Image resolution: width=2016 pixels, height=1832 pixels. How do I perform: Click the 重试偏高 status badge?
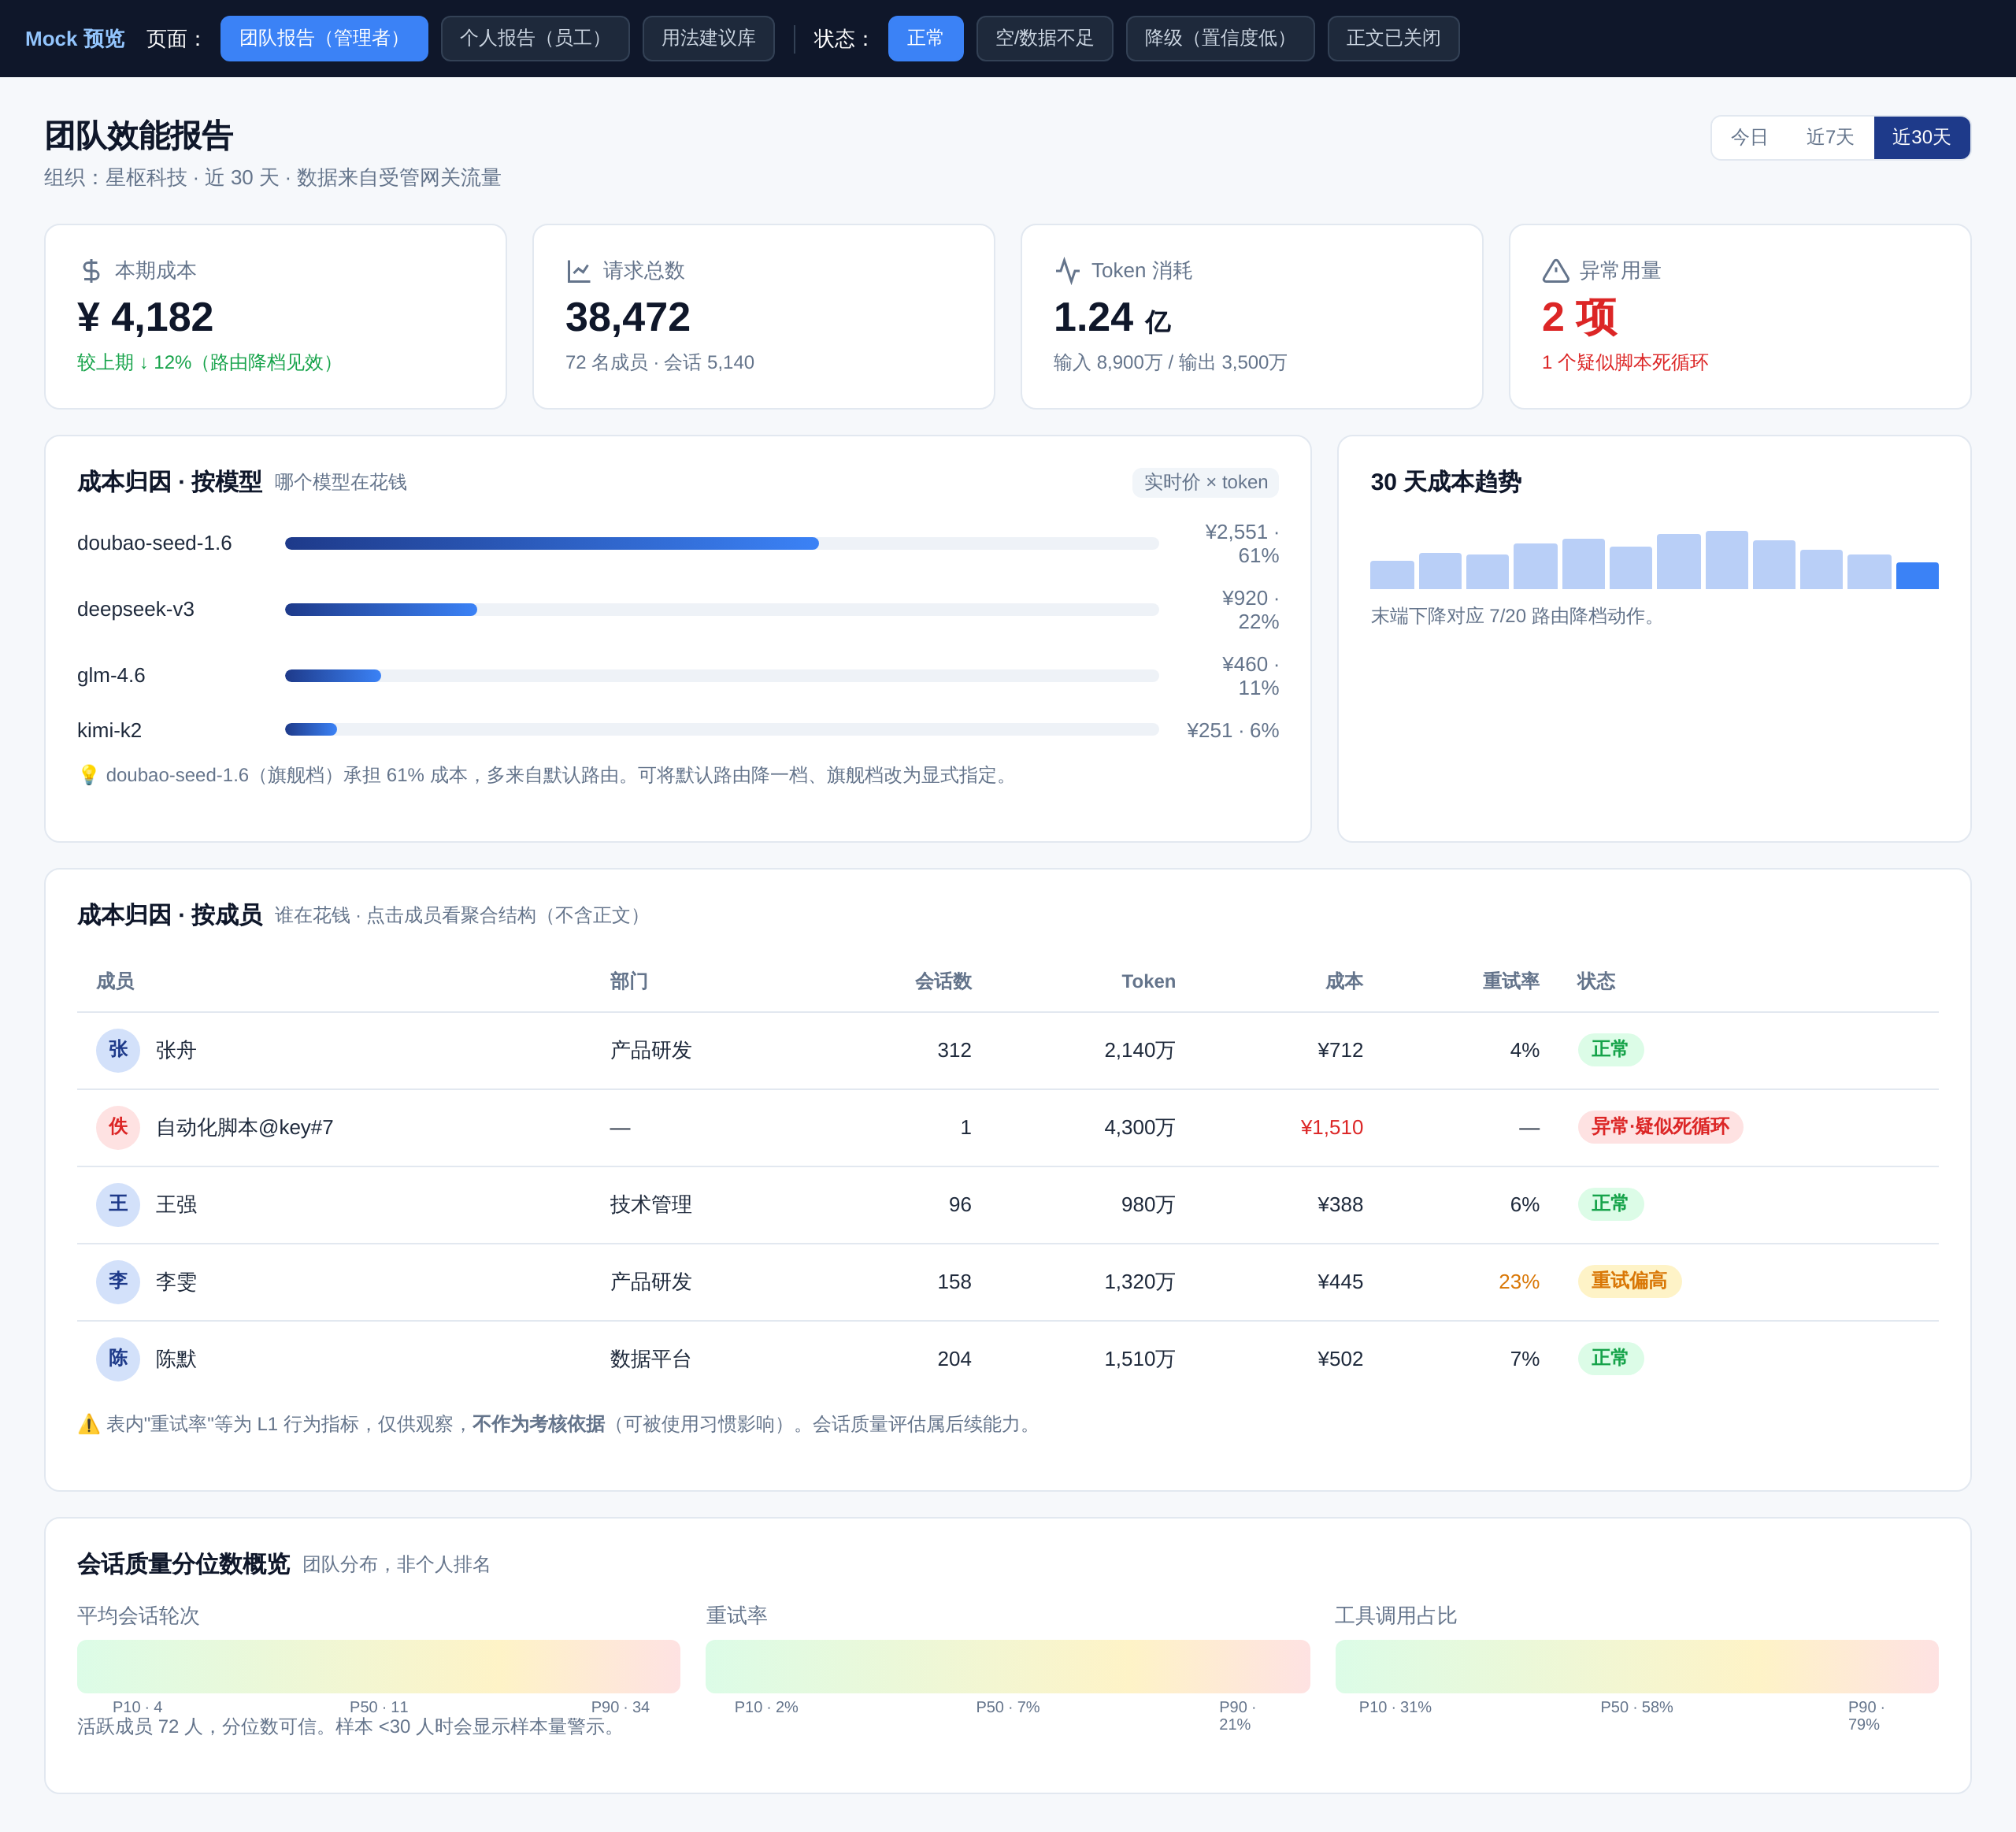1629,1281
